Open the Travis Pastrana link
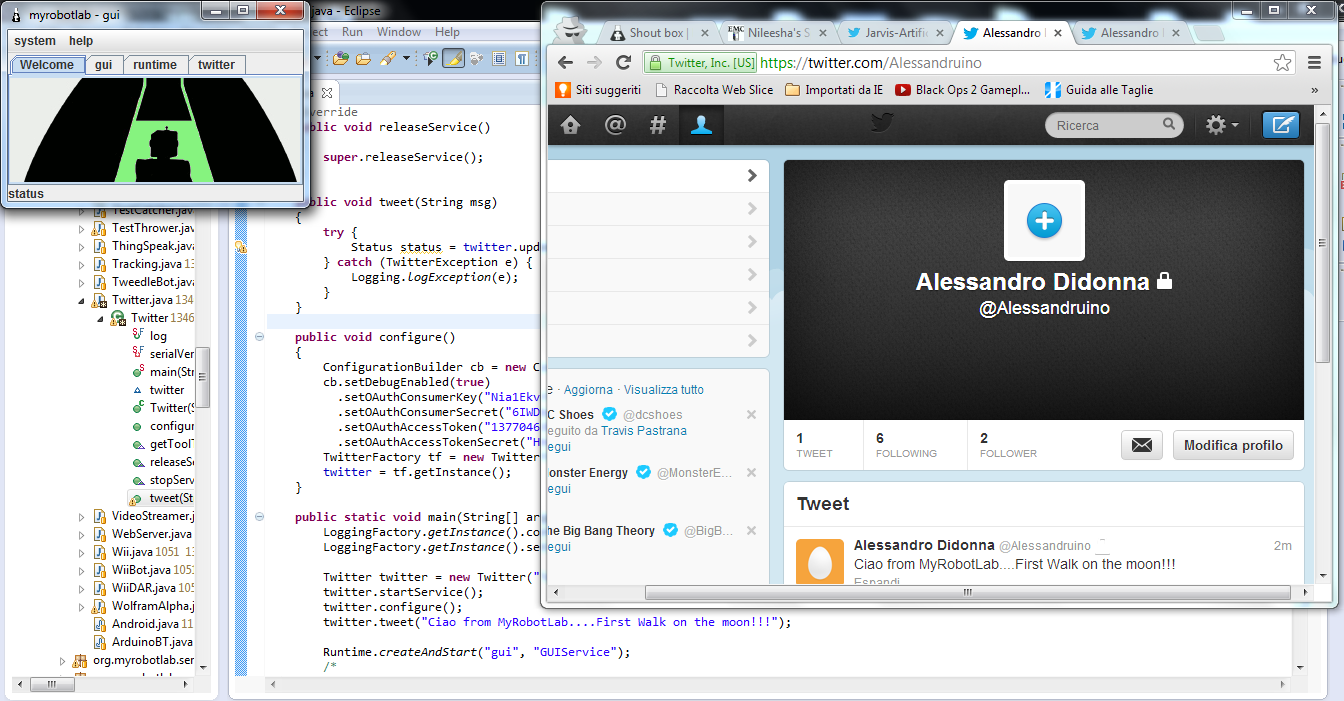The height and width of the screenshot is (701, 1344). (644, 431)
